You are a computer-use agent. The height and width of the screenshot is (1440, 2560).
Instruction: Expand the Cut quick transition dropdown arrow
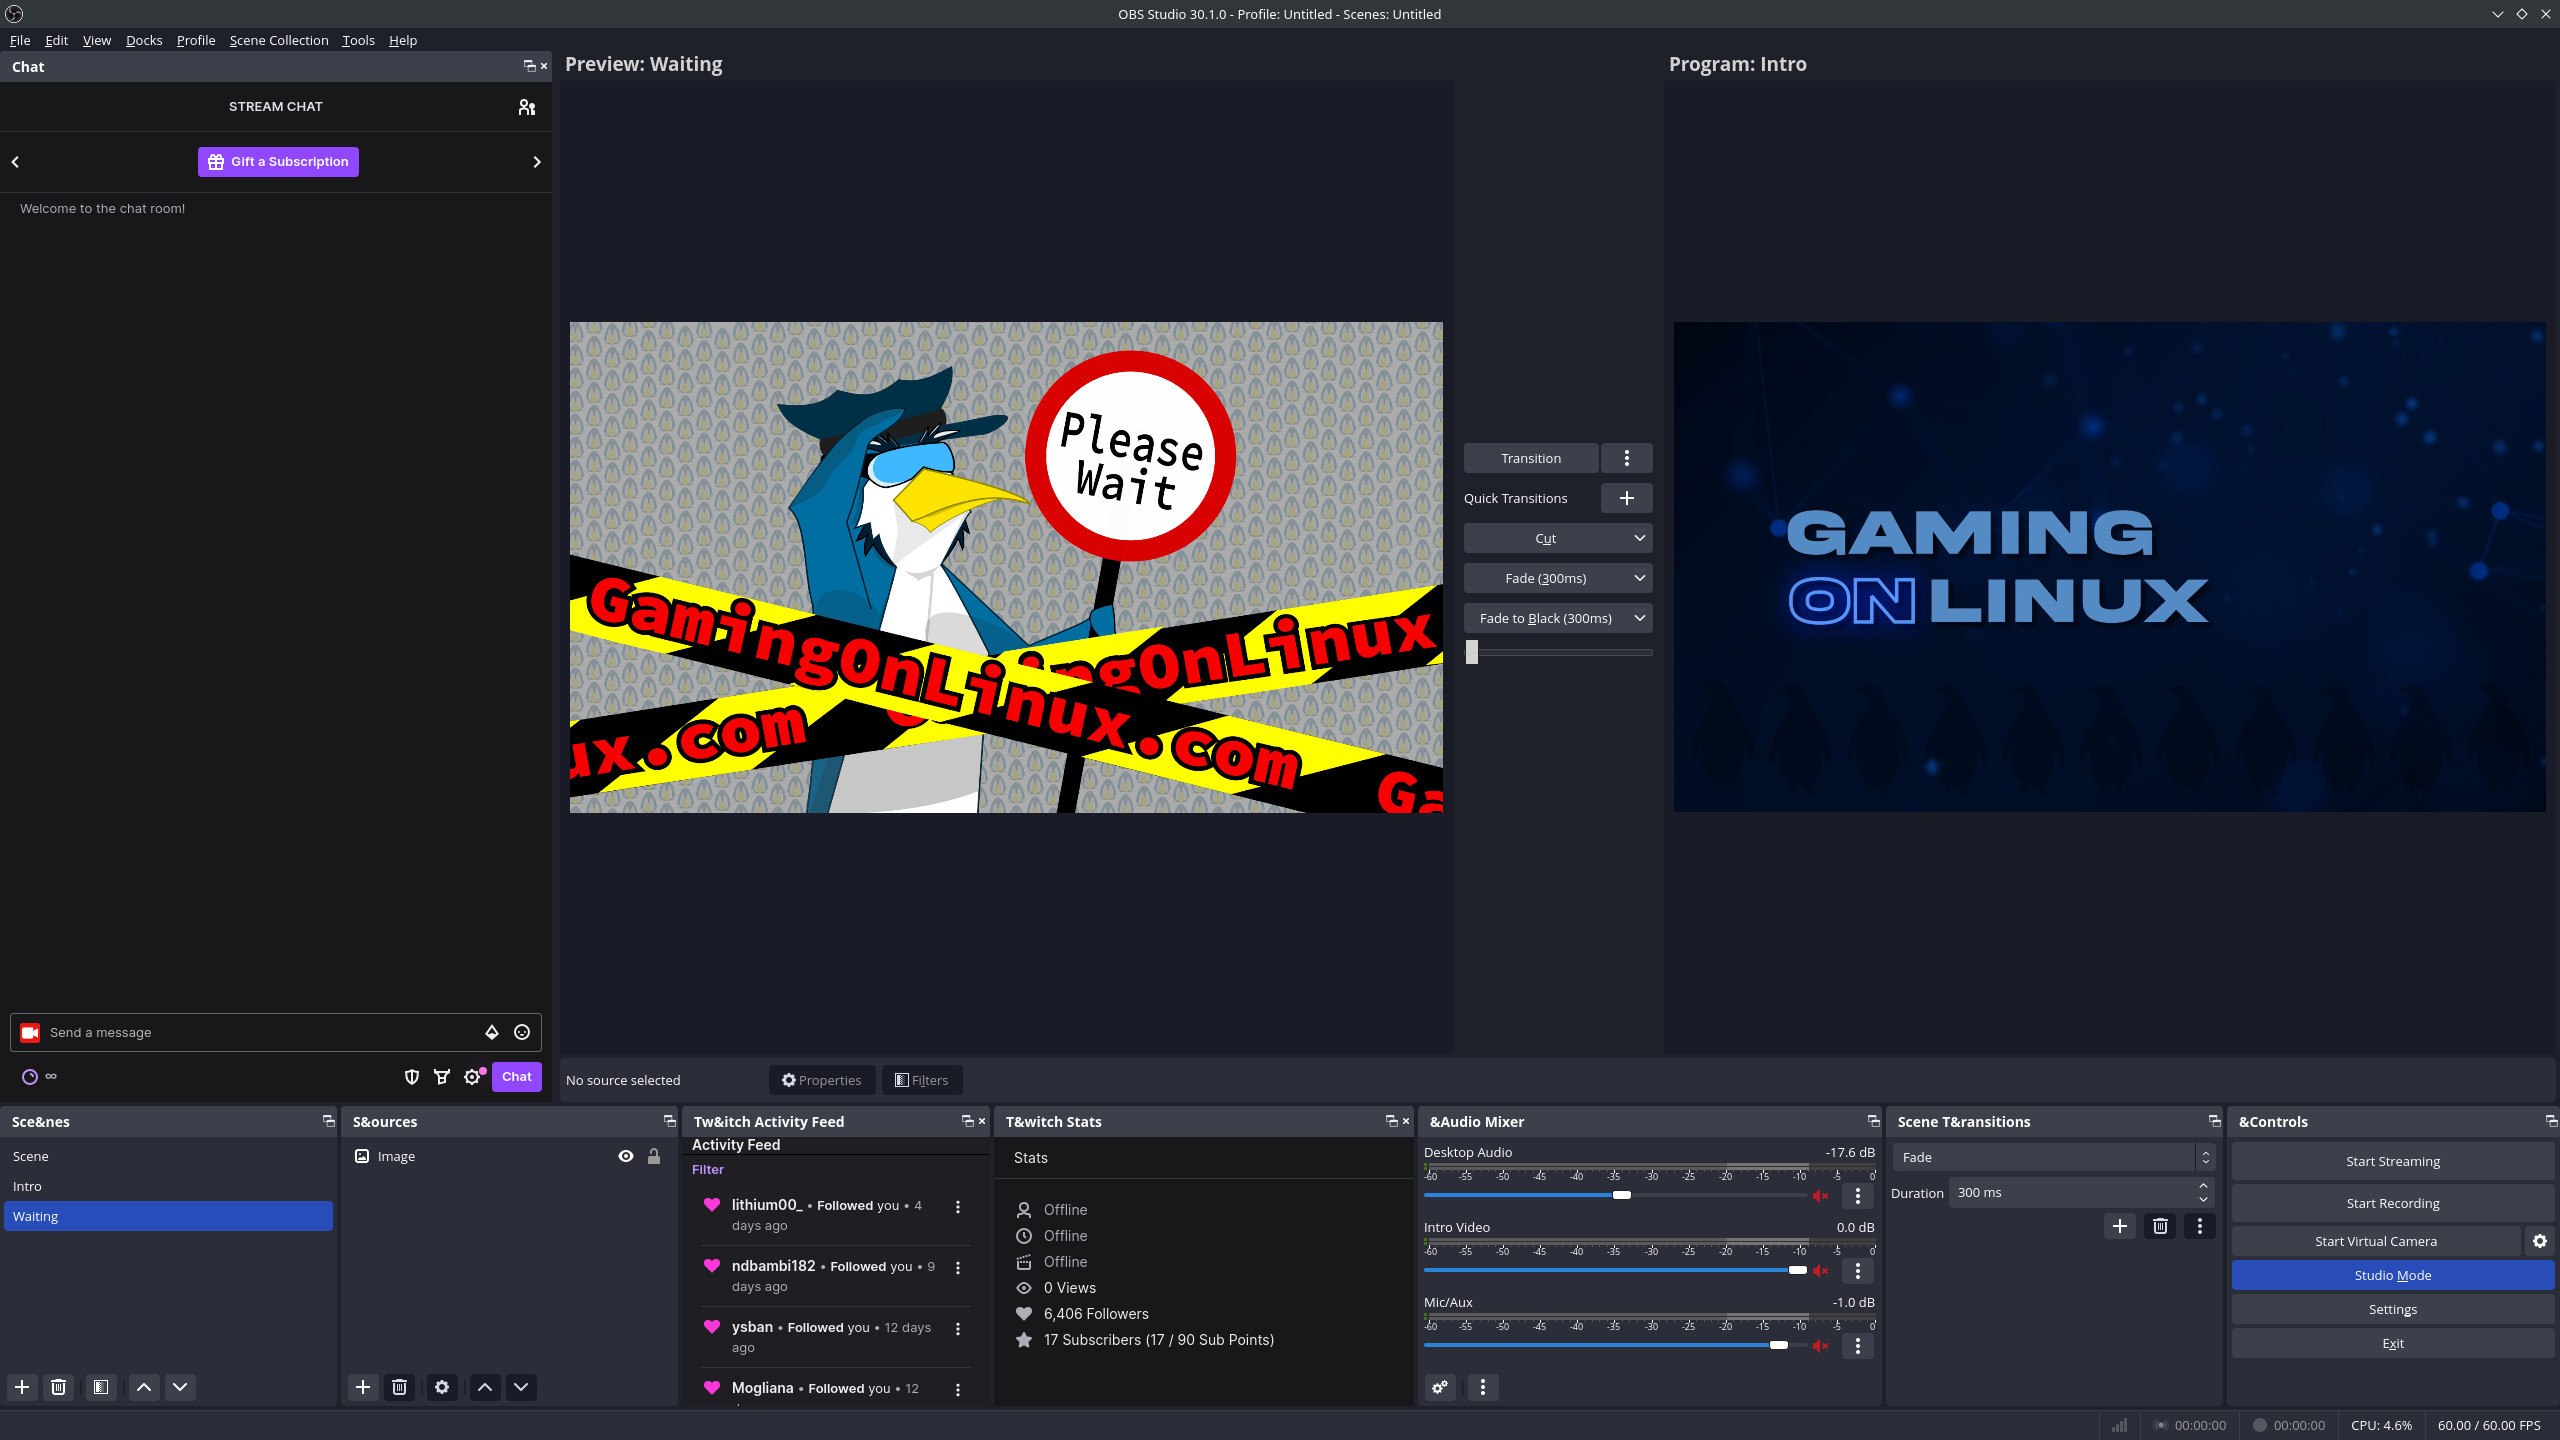point(1640,538)
